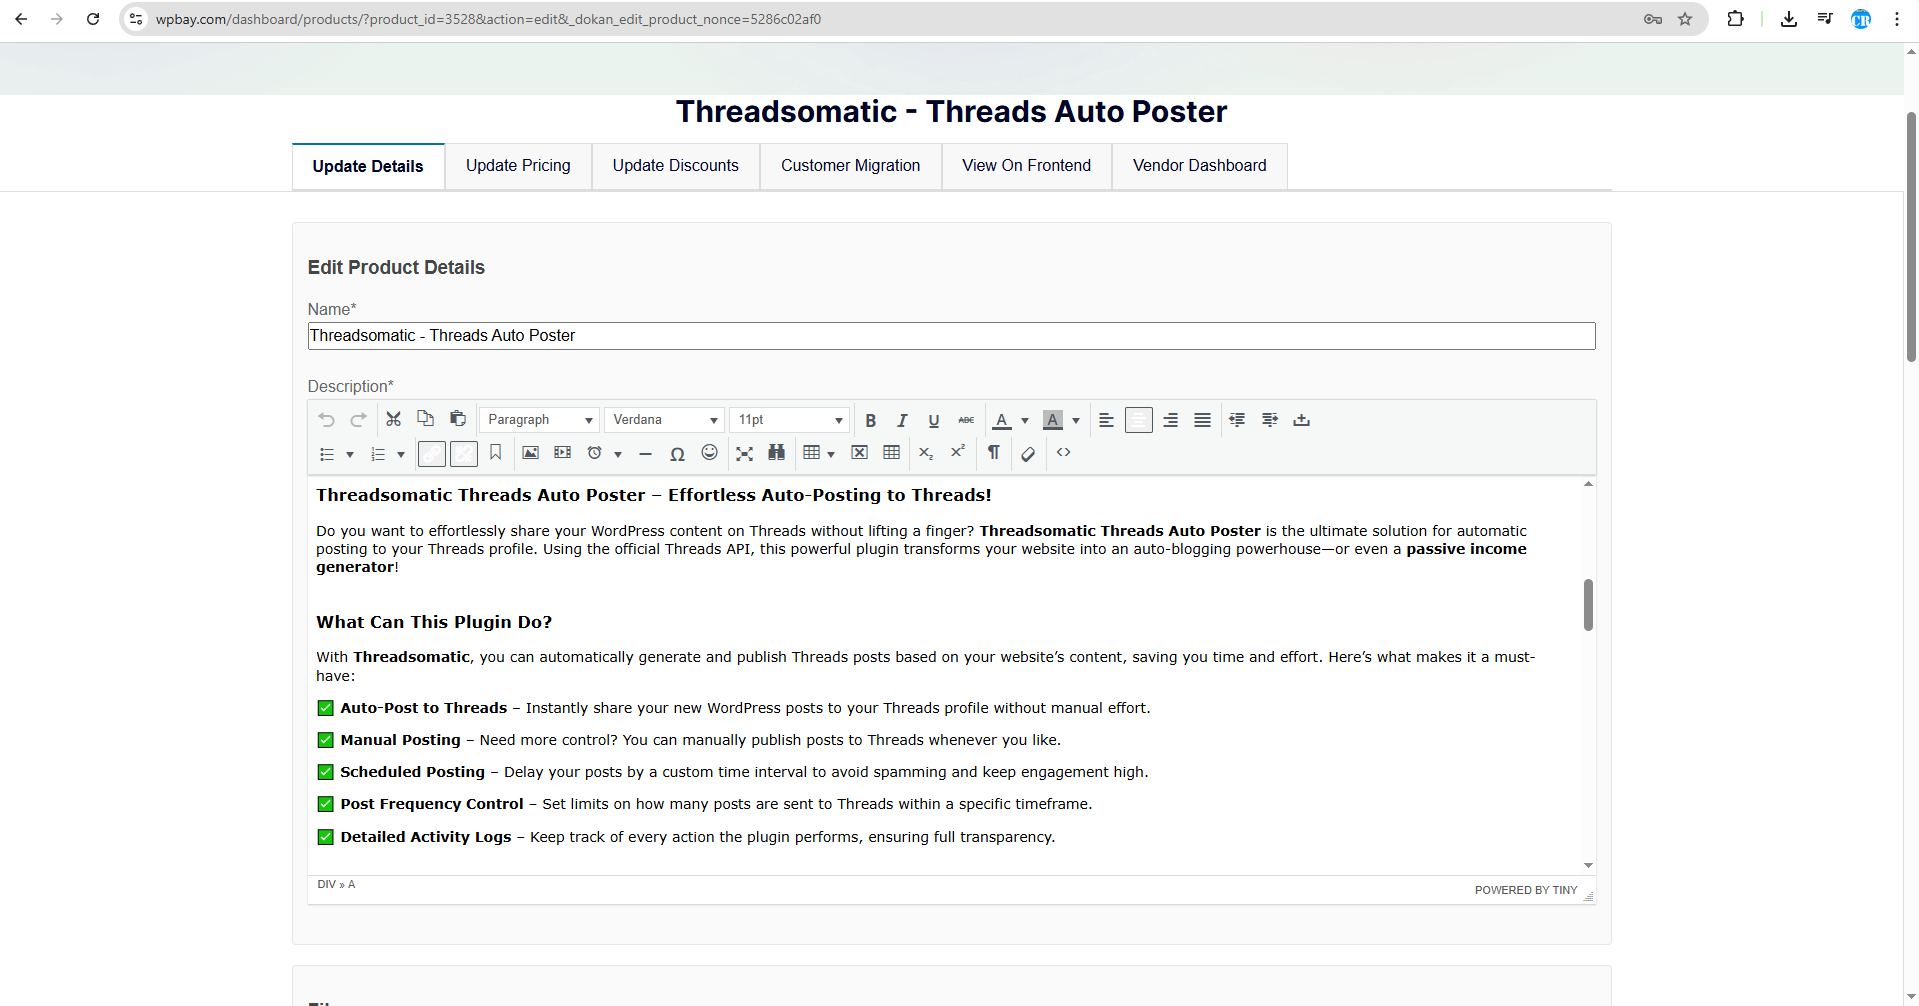
Task: Insert a bullet list
Action: 327,454
